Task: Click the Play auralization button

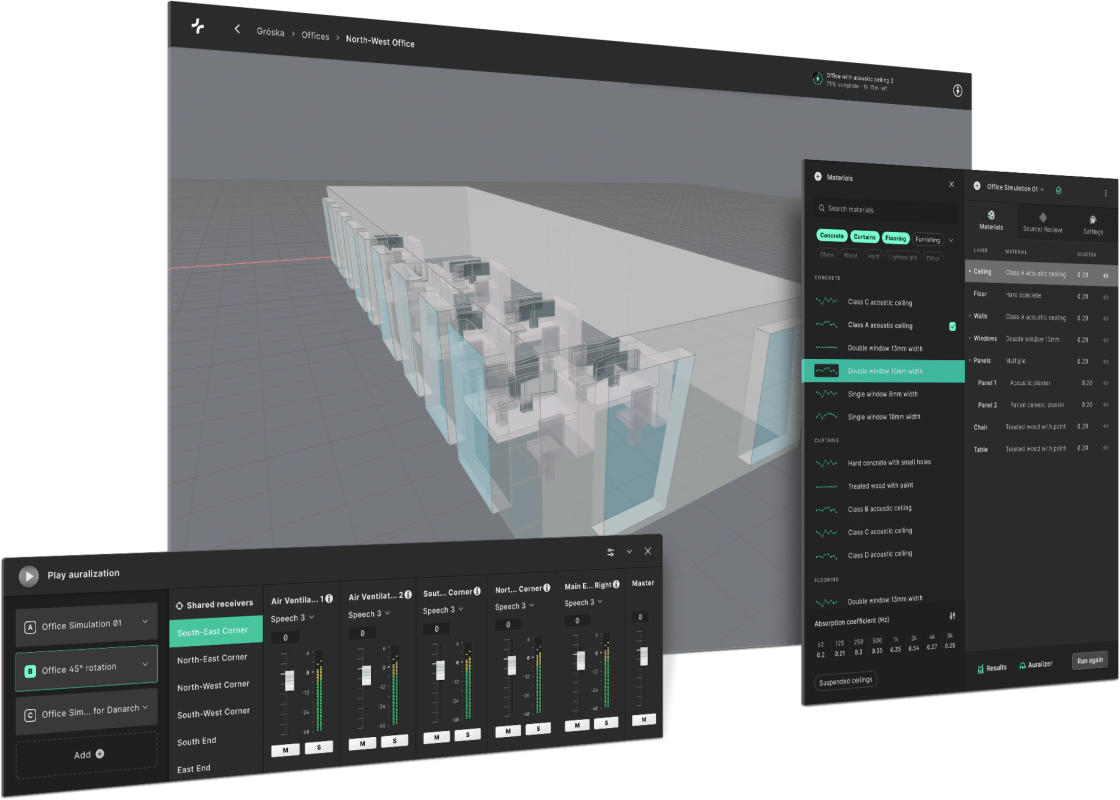Action: click(x=29, y=575)
